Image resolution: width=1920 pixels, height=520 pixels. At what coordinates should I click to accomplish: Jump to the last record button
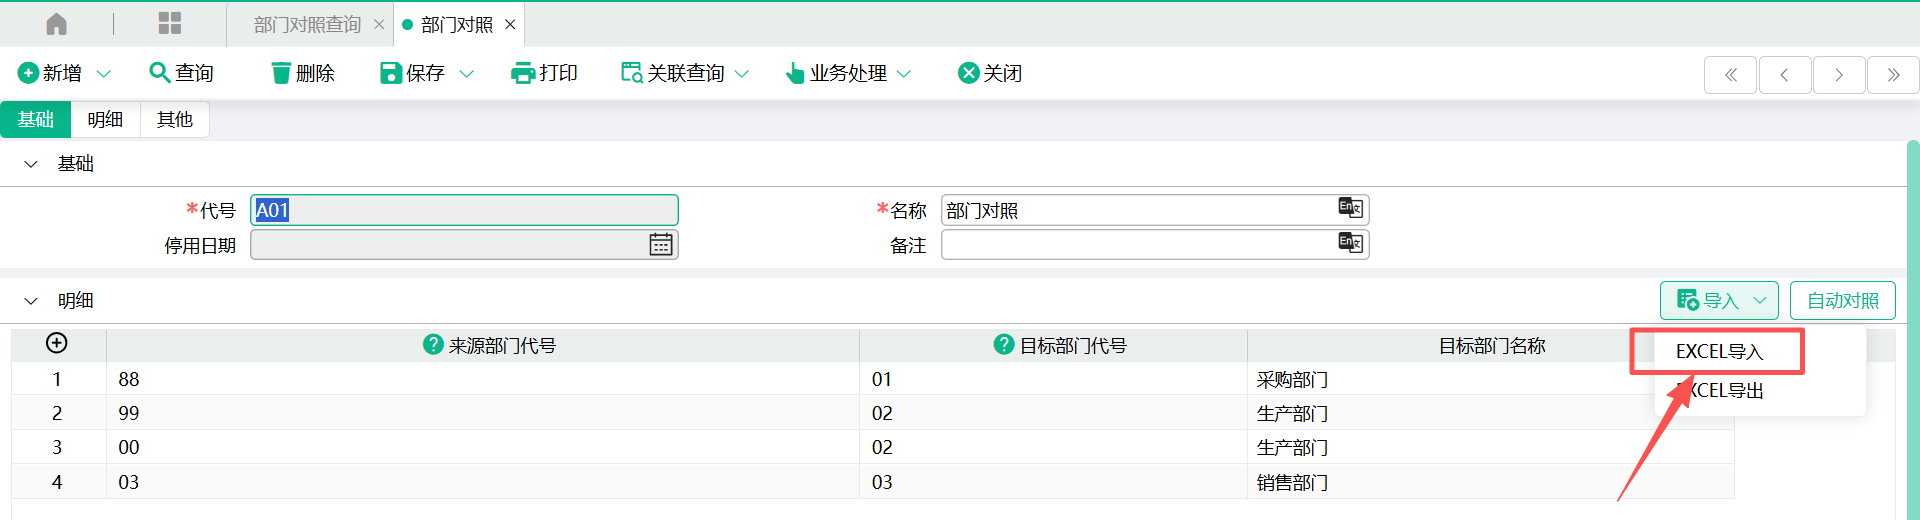tap(1893, 75)
